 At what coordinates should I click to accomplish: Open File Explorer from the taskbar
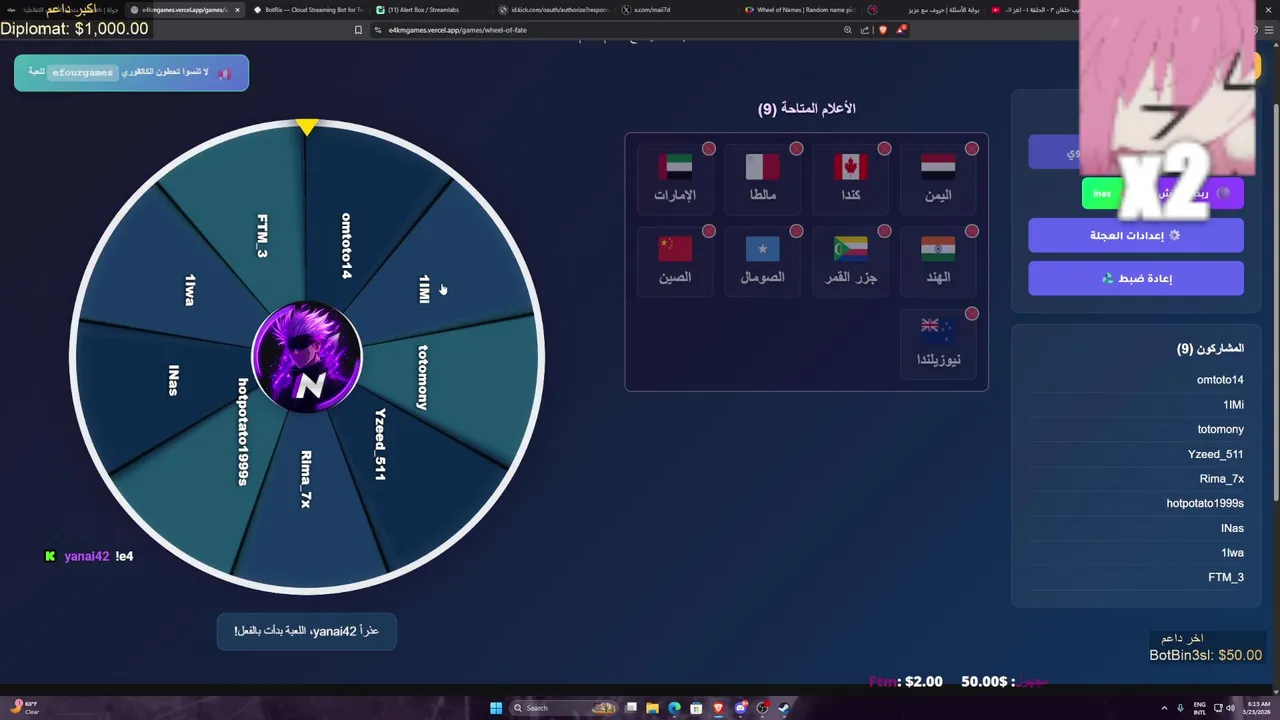[x=652, y=708]
